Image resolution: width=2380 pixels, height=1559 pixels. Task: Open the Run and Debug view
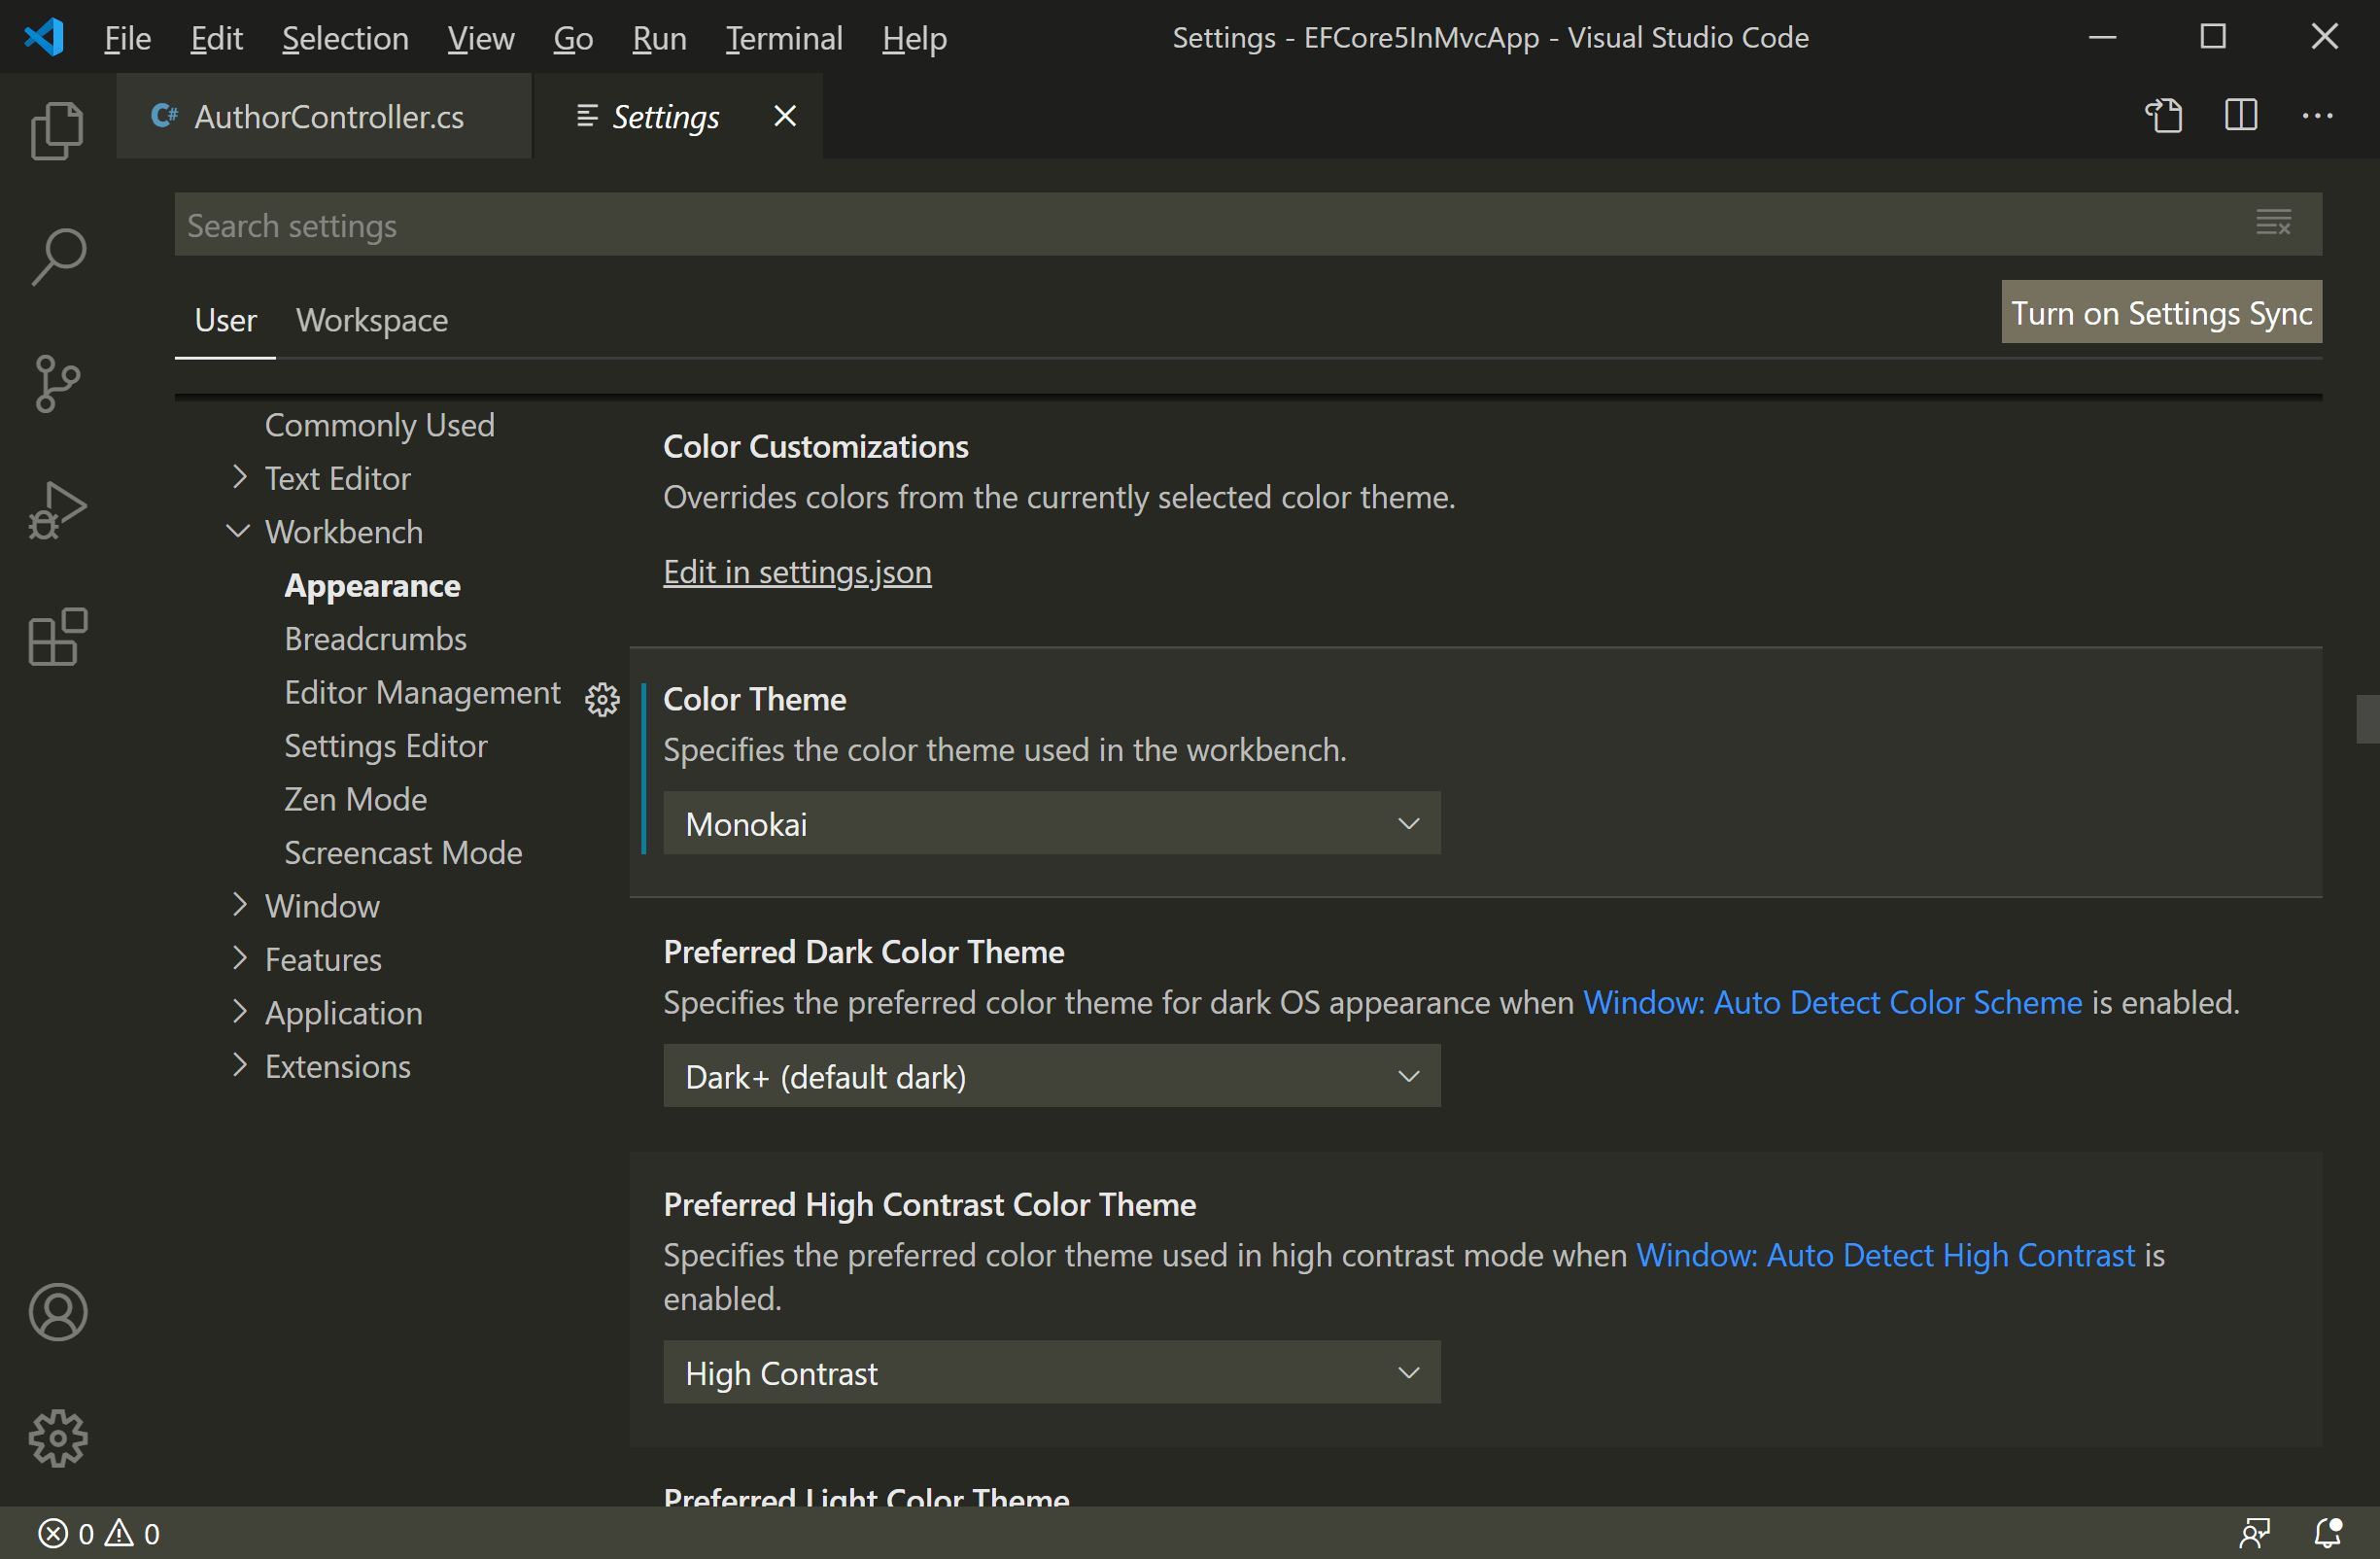(57, 510)
